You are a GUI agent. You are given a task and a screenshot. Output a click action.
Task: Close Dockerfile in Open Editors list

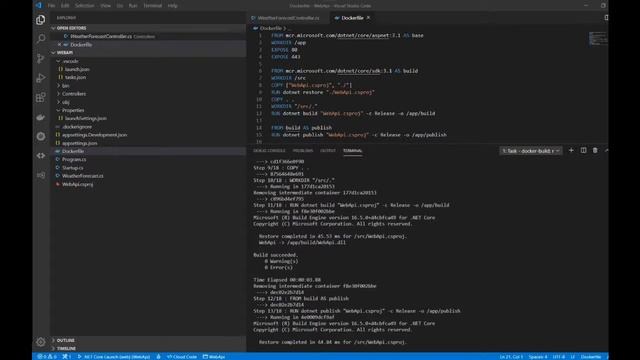59,44
